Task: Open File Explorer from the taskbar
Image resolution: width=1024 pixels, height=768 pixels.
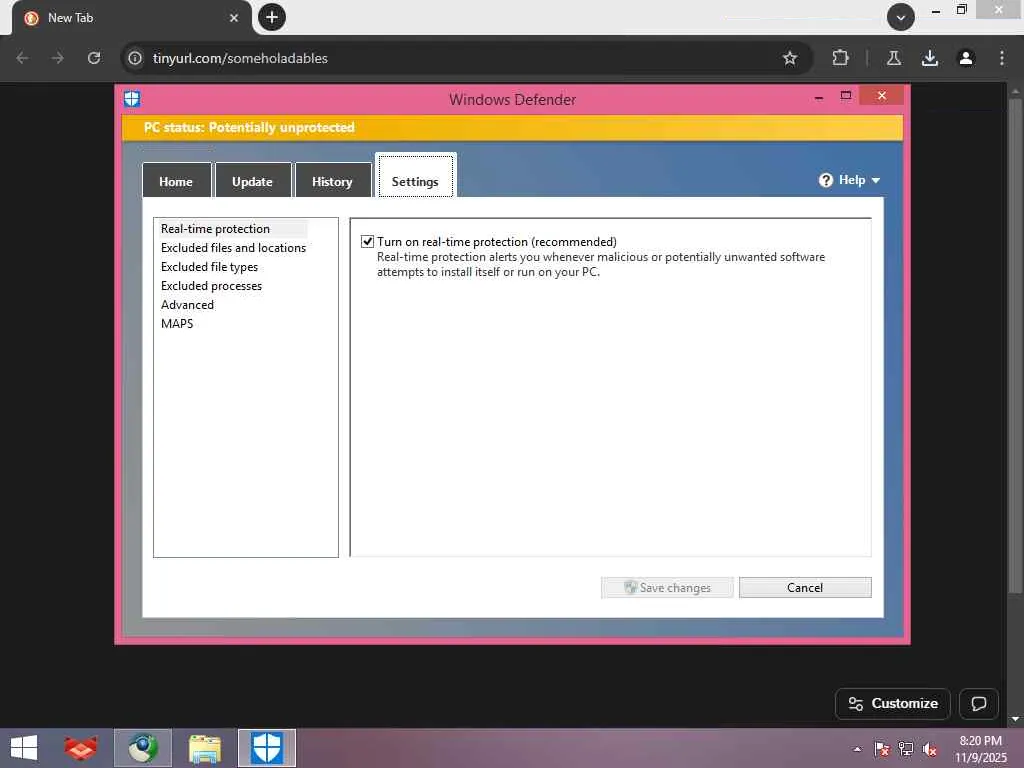Action: tap(205, 748)
